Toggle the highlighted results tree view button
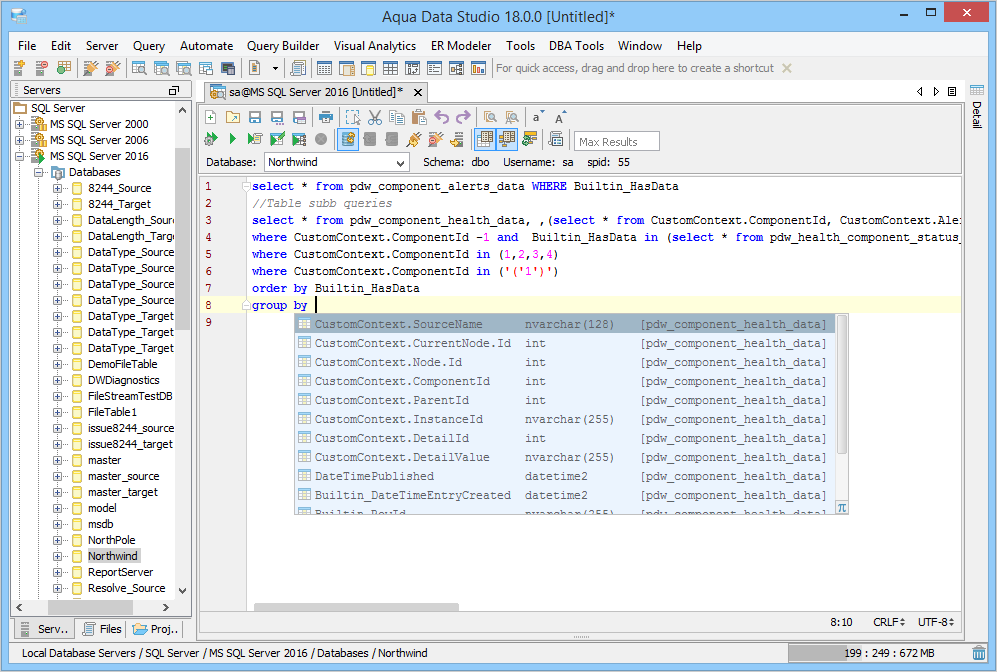 point(507,140)
